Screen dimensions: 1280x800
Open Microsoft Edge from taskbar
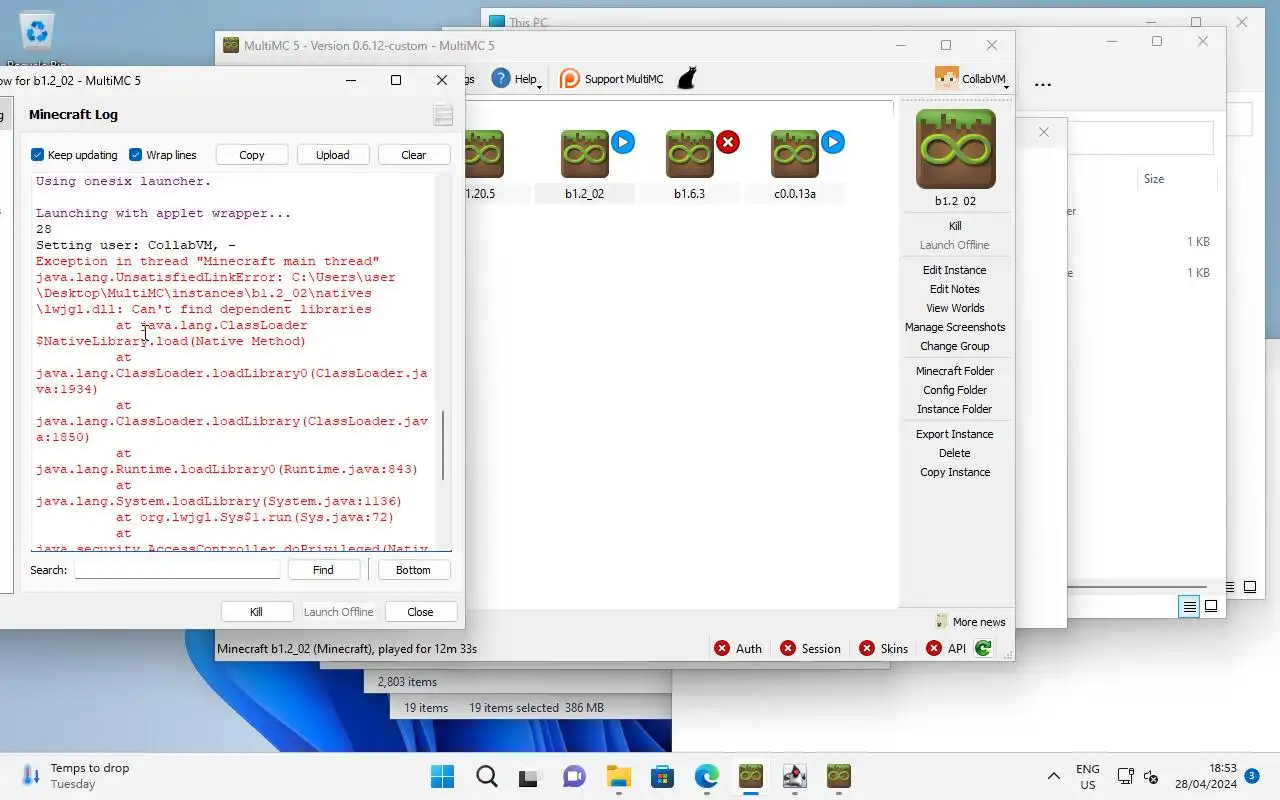click(x=706, y=776)
